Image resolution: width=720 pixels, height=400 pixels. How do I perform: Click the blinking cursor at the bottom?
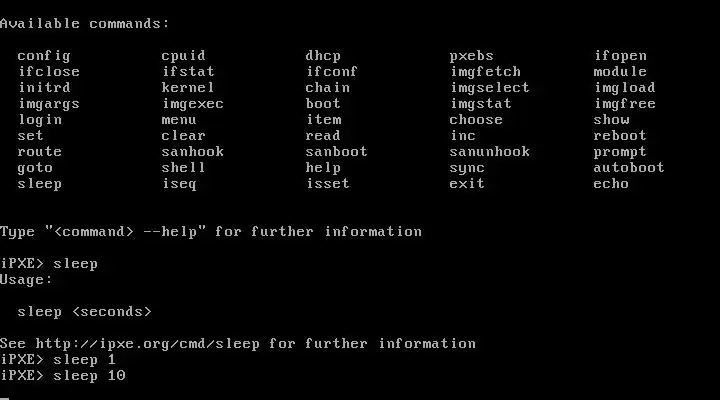[x=5, y=398]
